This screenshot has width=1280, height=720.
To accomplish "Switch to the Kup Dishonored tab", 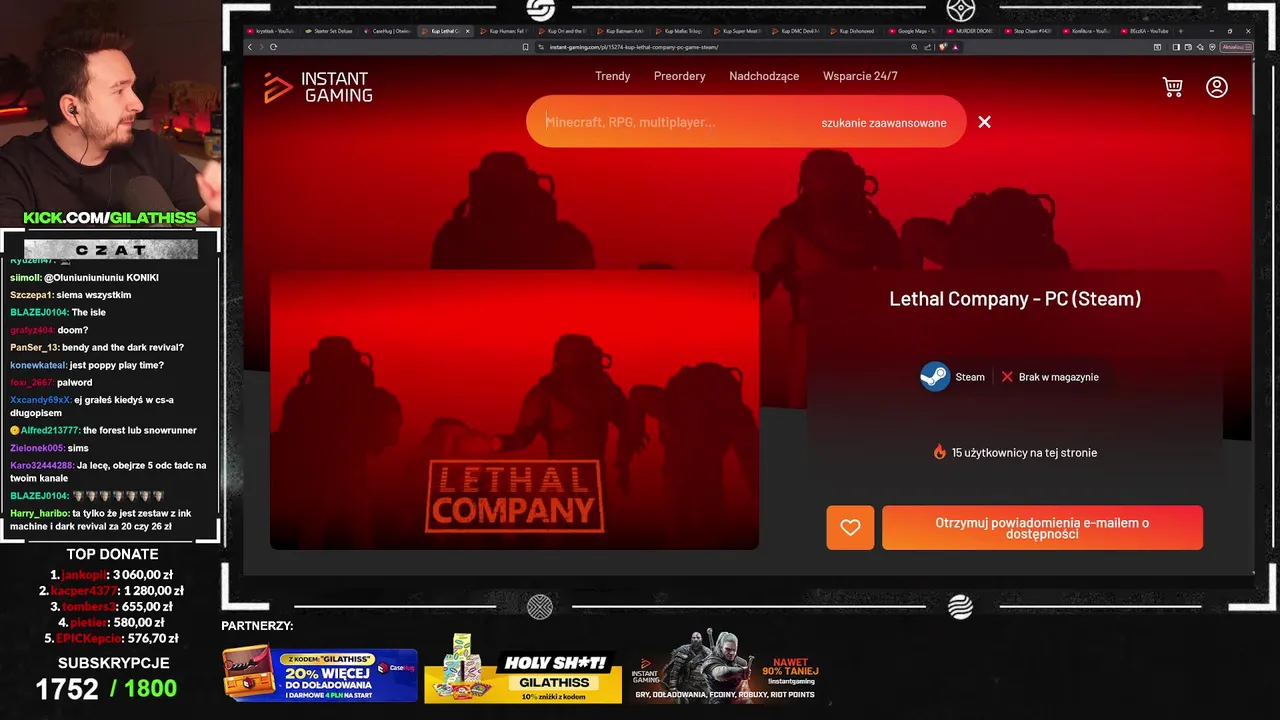I will click(x=853, y=31).
